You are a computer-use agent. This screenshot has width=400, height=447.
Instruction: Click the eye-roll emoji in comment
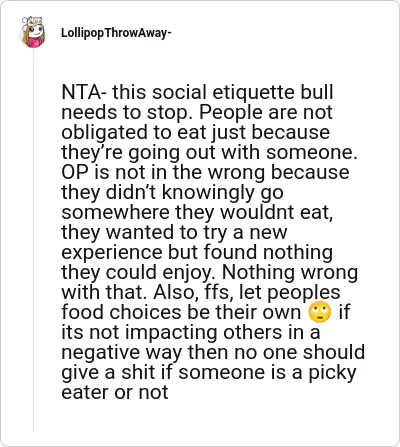click(320, 313)
